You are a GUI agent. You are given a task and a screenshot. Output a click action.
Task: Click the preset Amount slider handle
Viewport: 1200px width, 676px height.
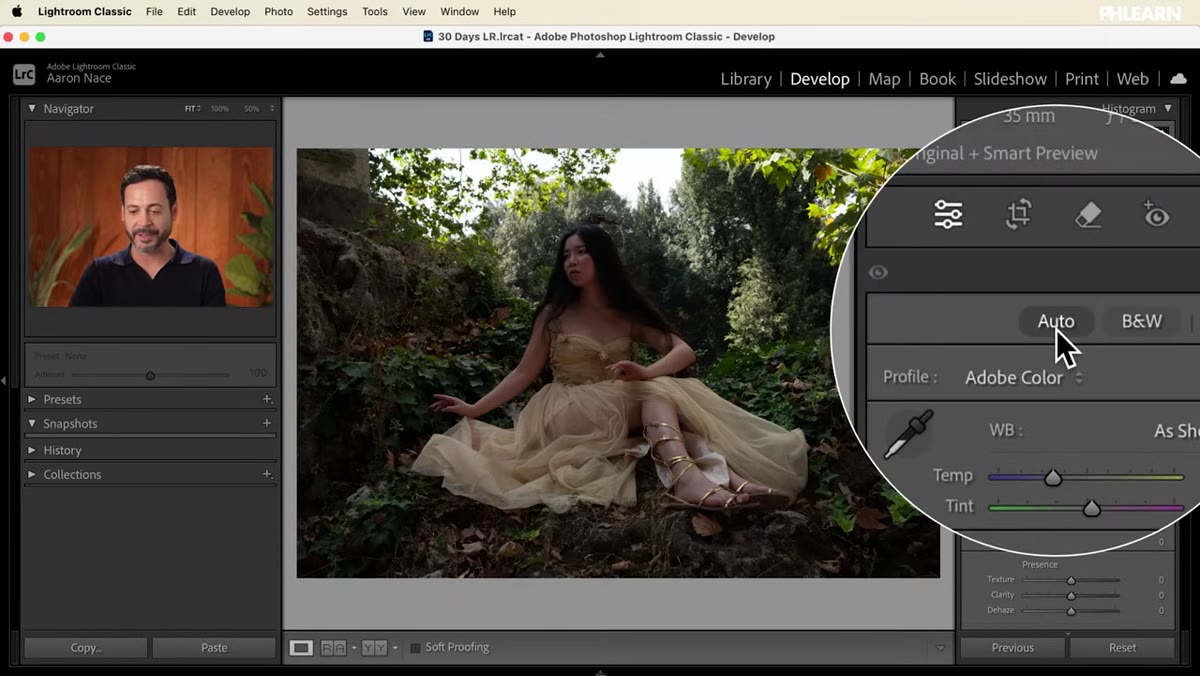[x=150, y=376]
